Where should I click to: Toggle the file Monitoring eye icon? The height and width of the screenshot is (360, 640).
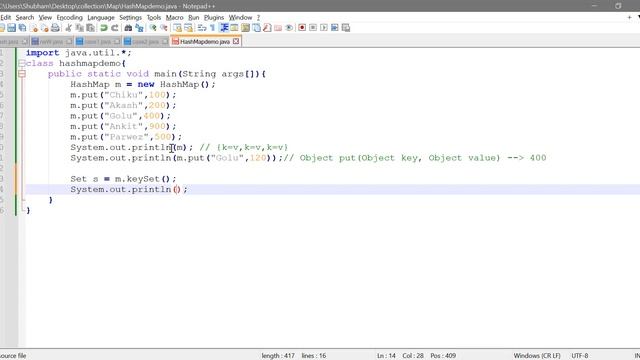pyautogui.click(x=289, y=28)
